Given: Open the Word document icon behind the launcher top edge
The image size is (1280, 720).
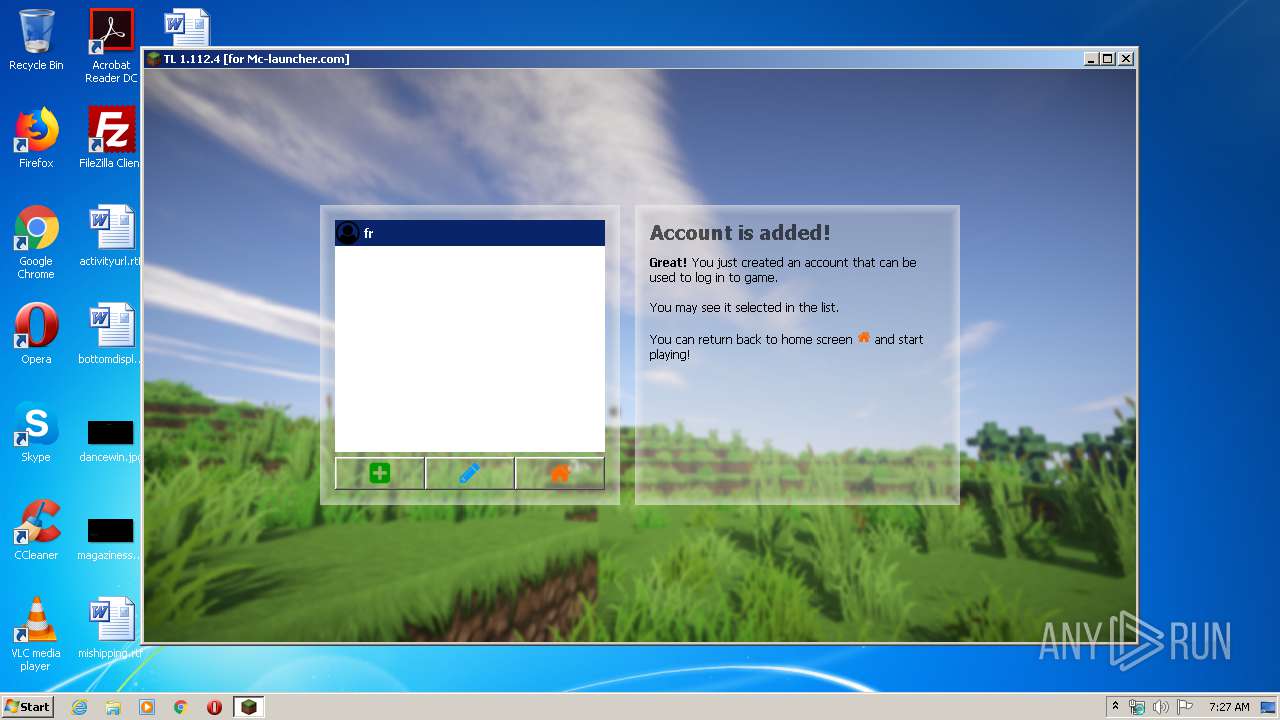Looking at the screenshot, I should coord(187,28).
